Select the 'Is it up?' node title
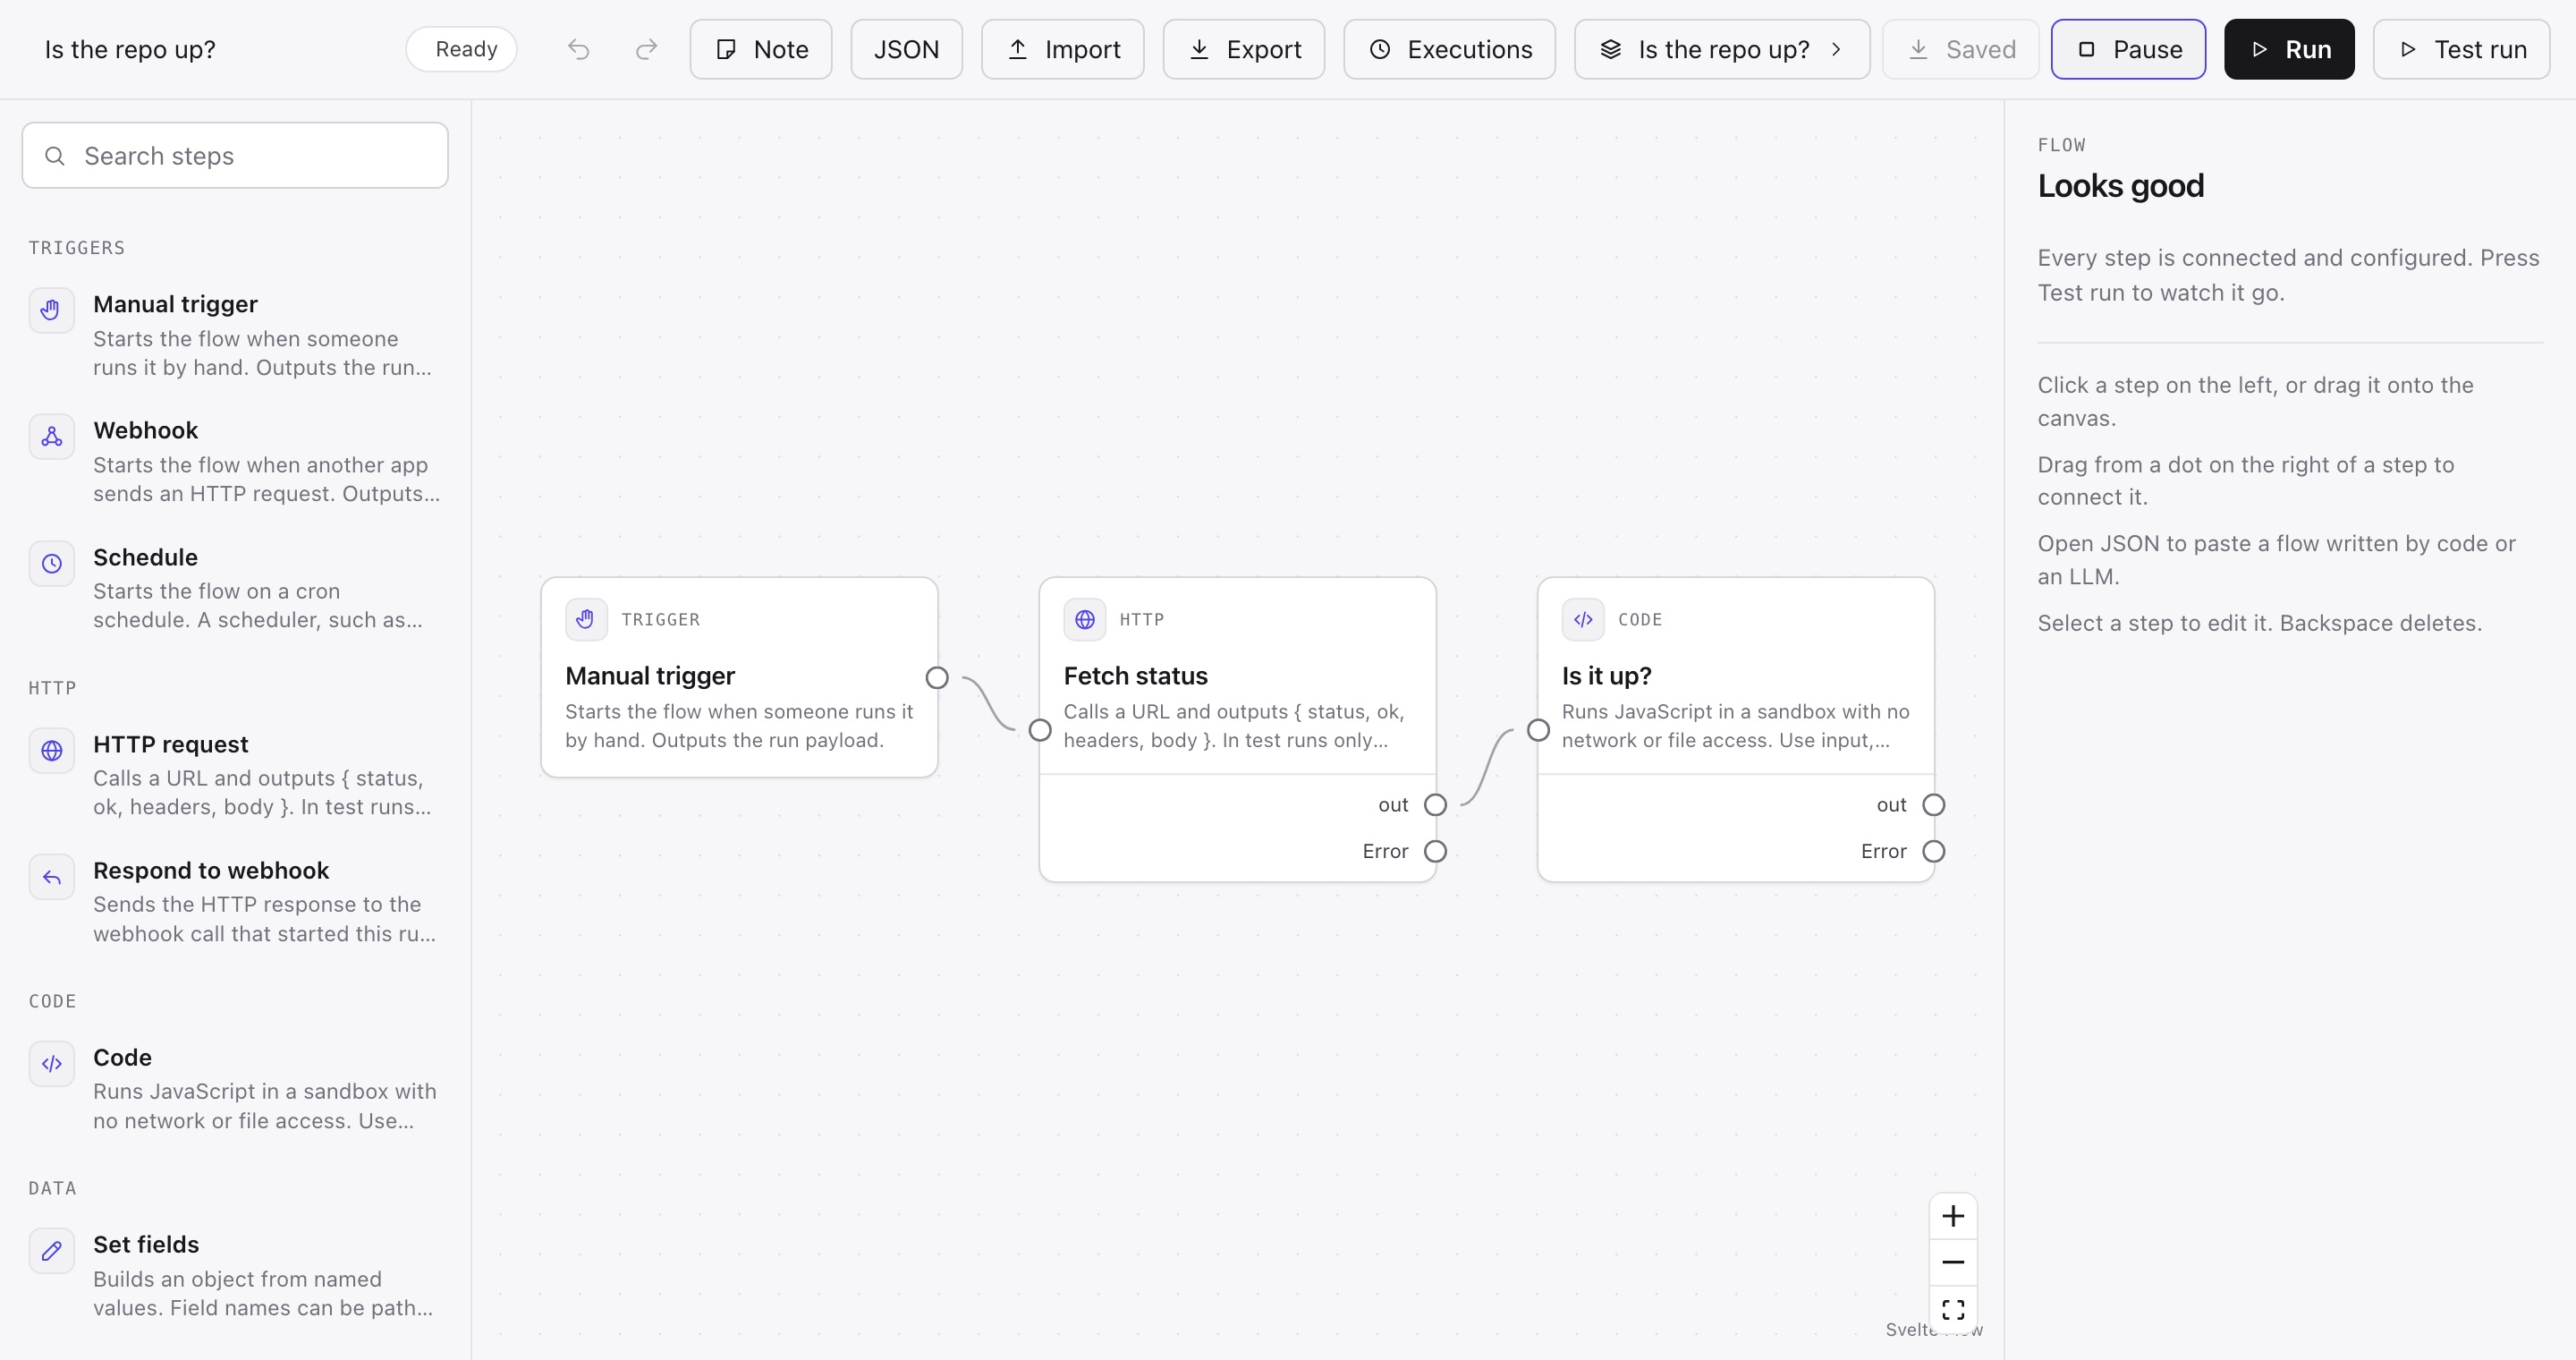The image size is (2576, 1360). [1606, 676]
